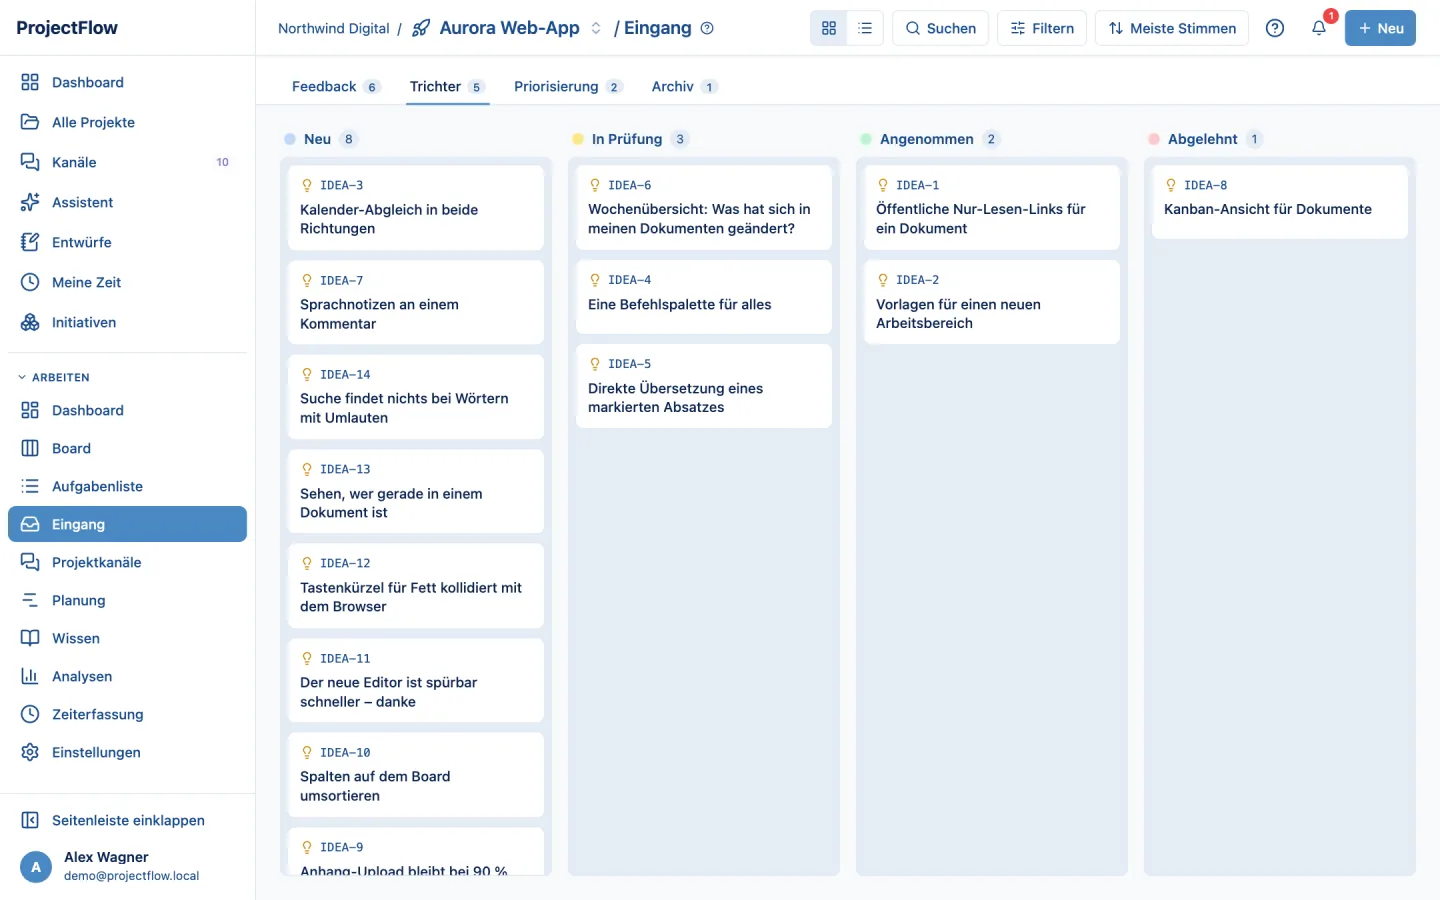Click the help question mark icon in header
Screen dimensions: 1440x900
tap(1275, 28)
